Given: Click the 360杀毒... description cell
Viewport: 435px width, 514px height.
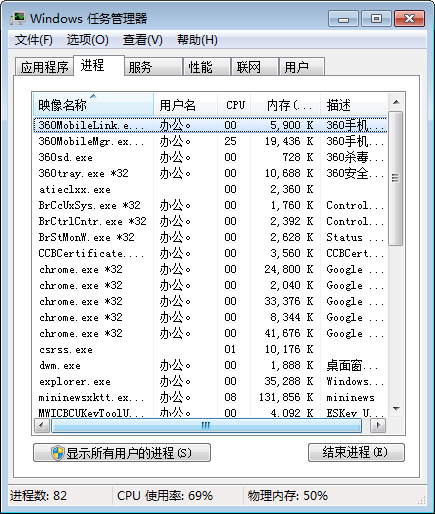Looking at the screenshot, I should point(355,157).
